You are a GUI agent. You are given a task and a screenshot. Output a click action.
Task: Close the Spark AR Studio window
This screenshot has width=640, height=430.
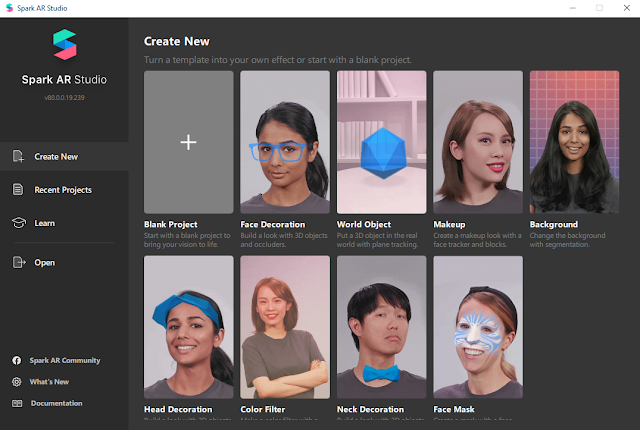[x=627, y=8]
